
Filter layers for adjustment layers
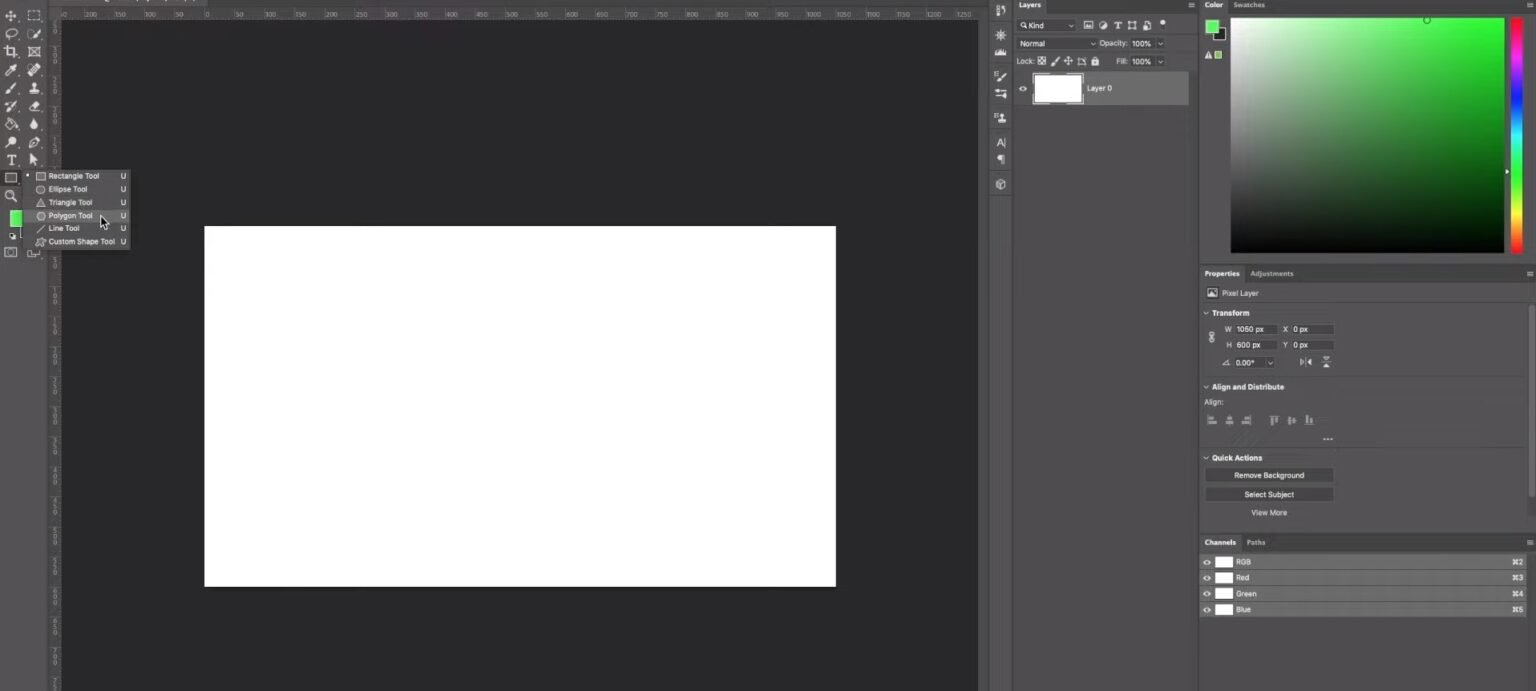(x=1103, y=25)
